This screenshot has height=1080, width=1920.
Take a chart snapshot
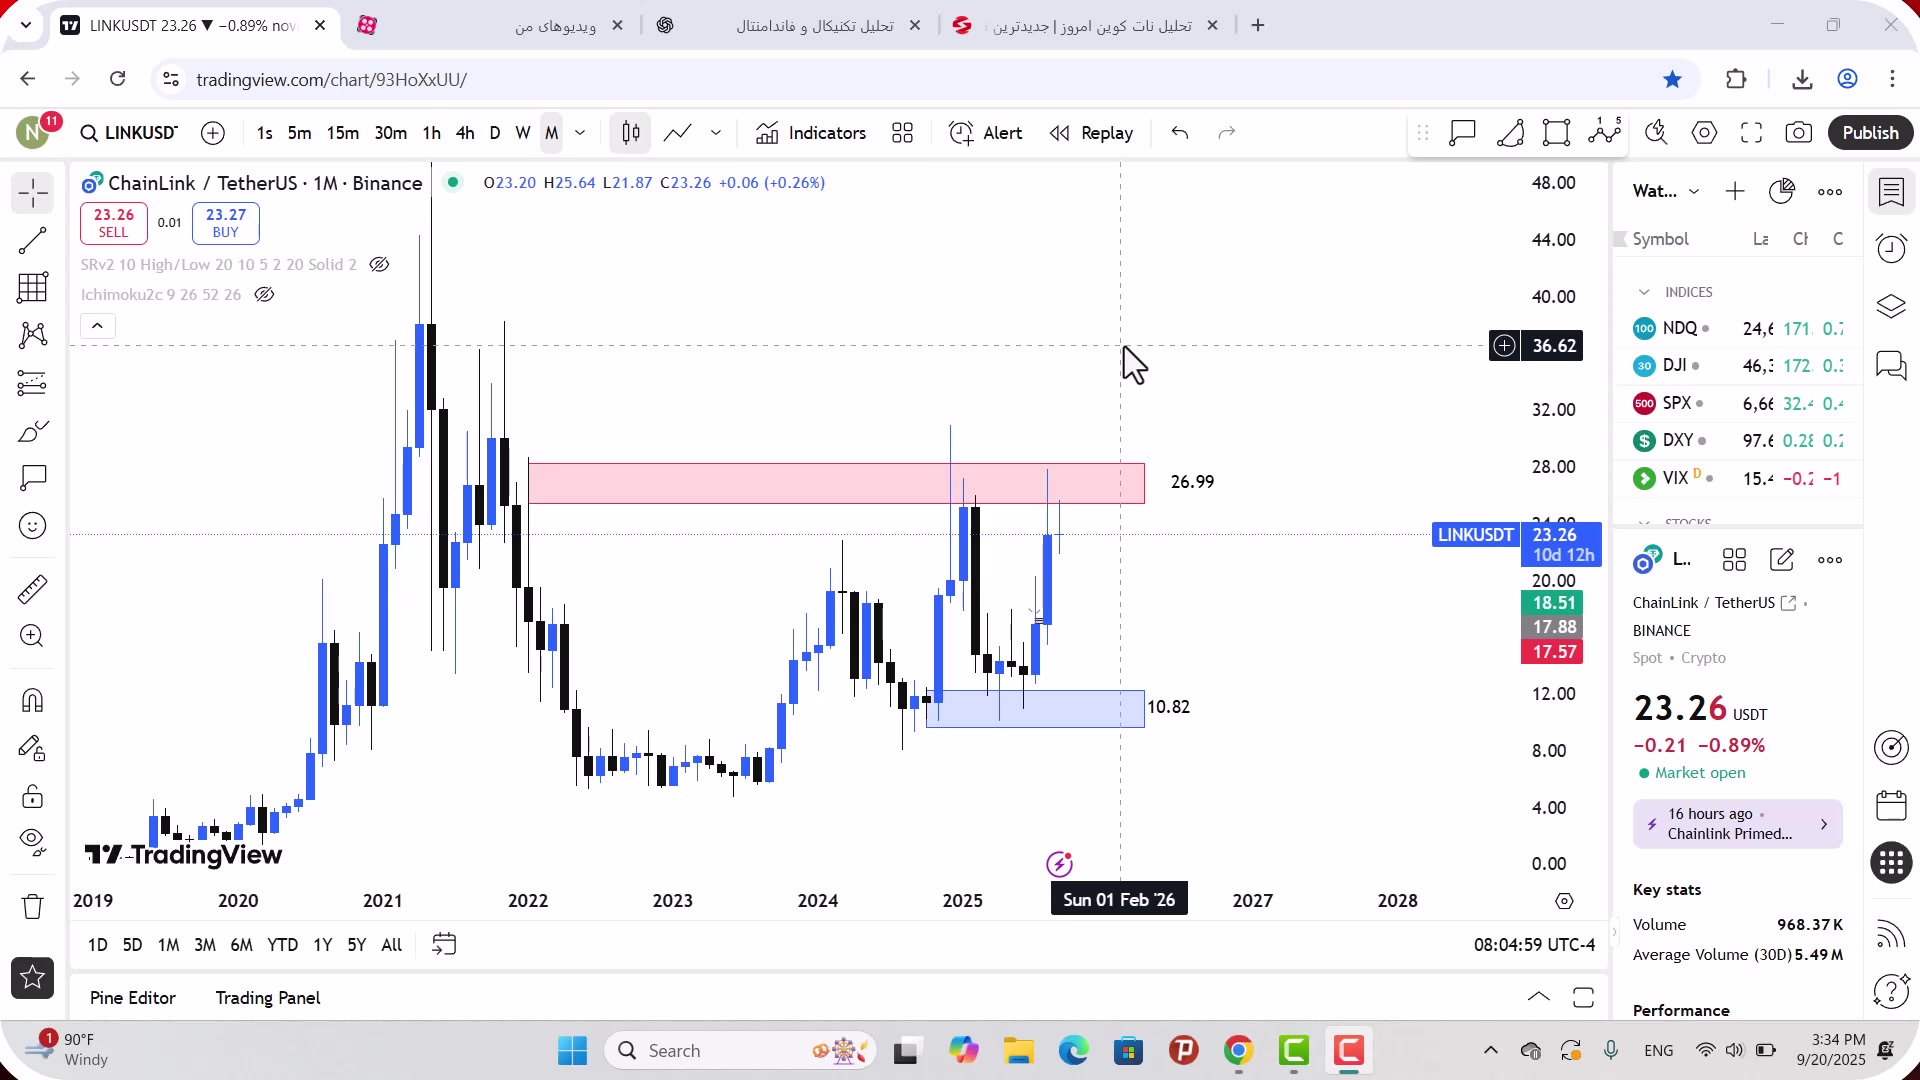[1799, 133]
